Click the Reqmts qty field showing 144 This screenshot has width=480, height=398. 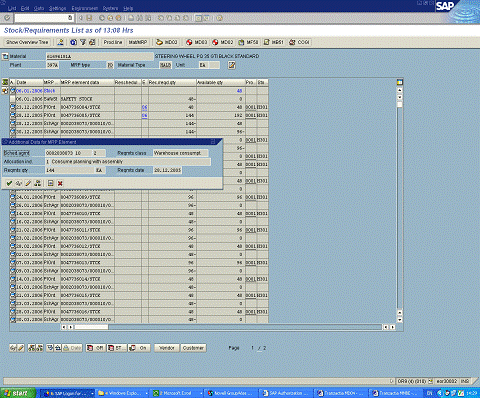pos(70,170)
